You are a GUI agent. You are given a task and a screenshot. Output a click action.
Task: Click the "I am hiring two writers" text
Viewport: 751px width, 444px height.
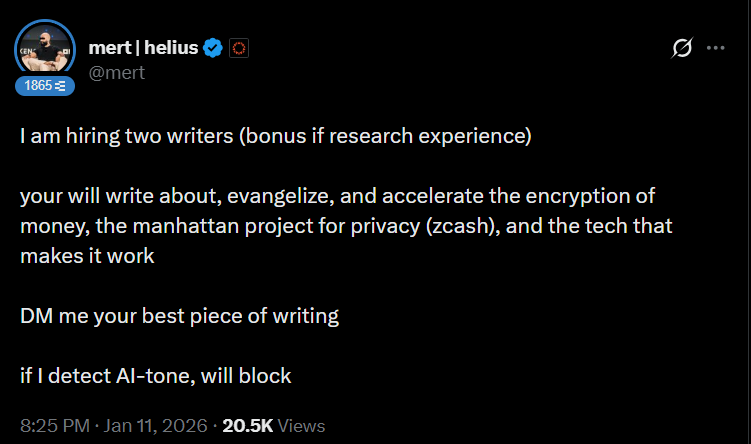126,136
